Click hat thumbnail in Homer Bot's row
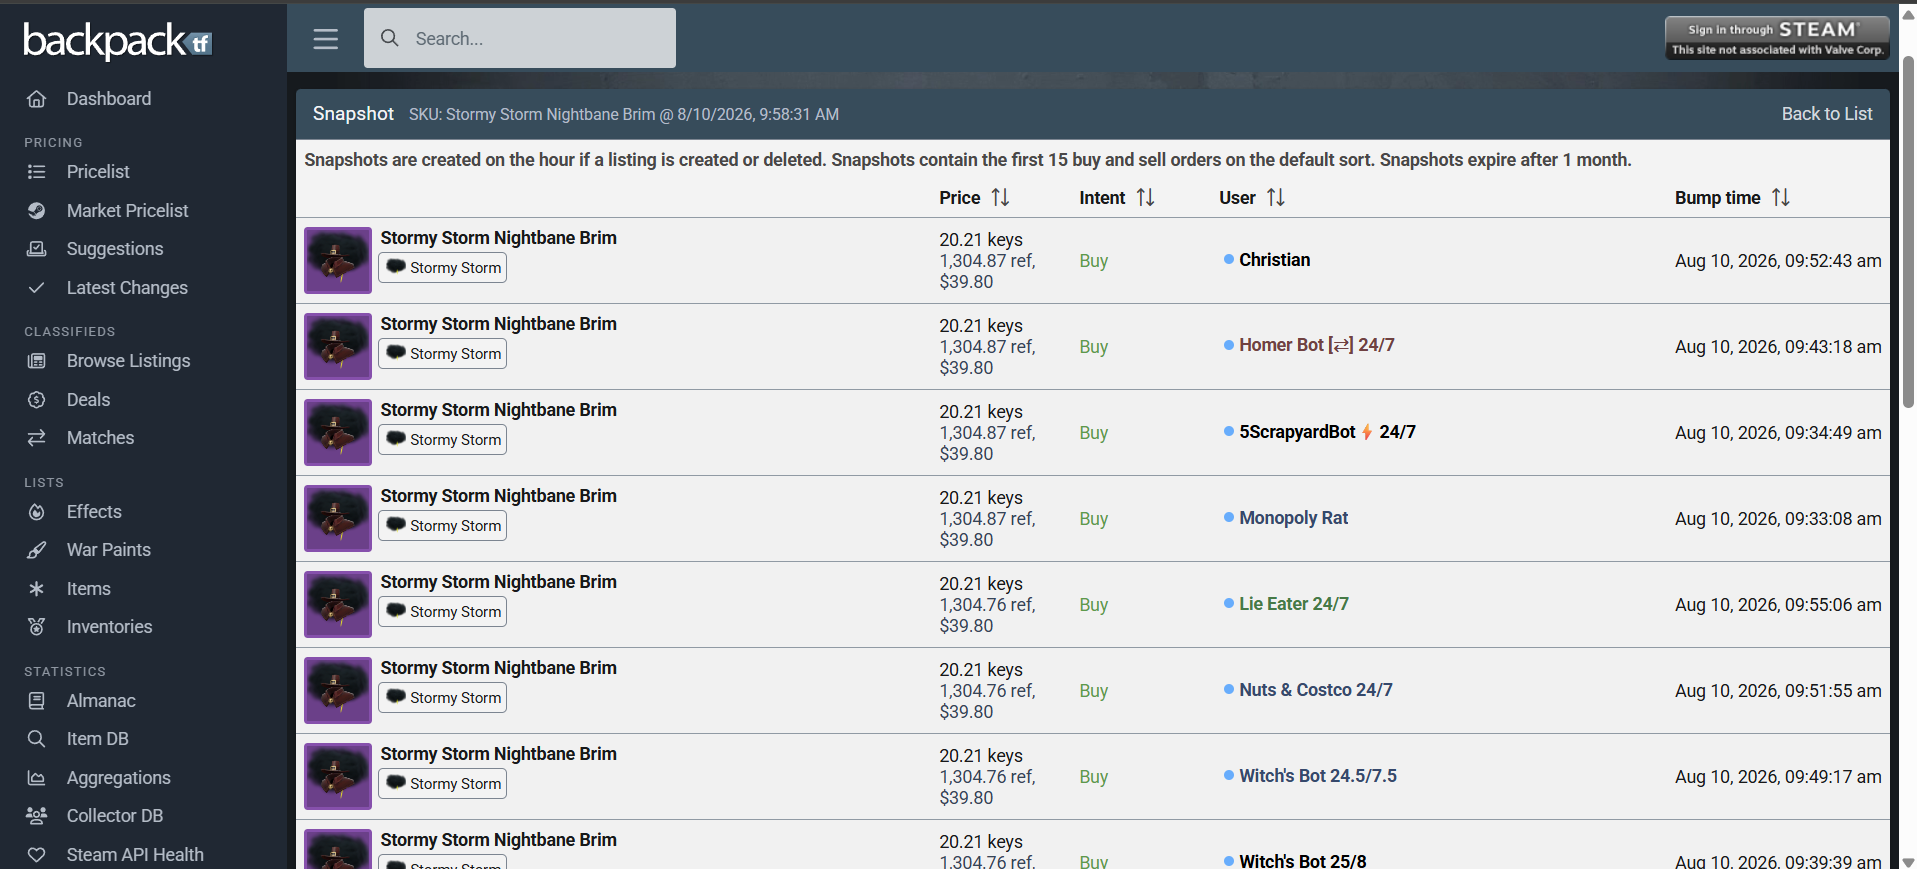The image size is (1917, 869). (x=338, y=346)
